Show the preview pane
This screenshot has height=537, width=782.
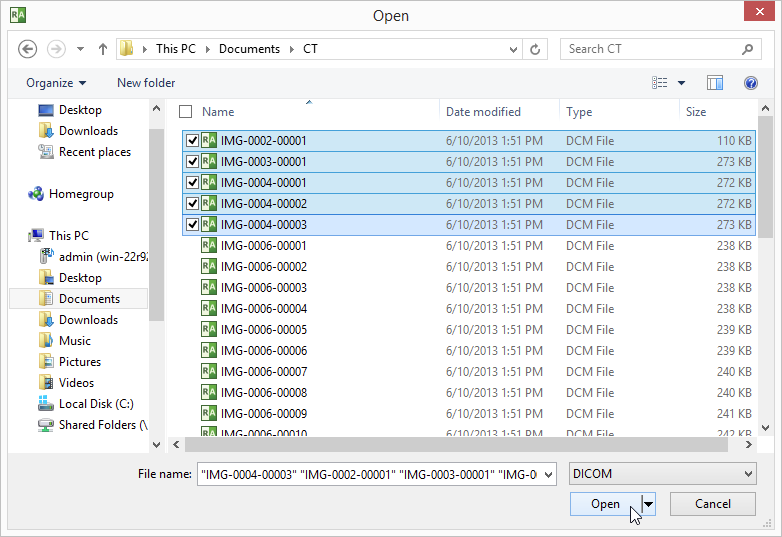[x=715, y=83]
